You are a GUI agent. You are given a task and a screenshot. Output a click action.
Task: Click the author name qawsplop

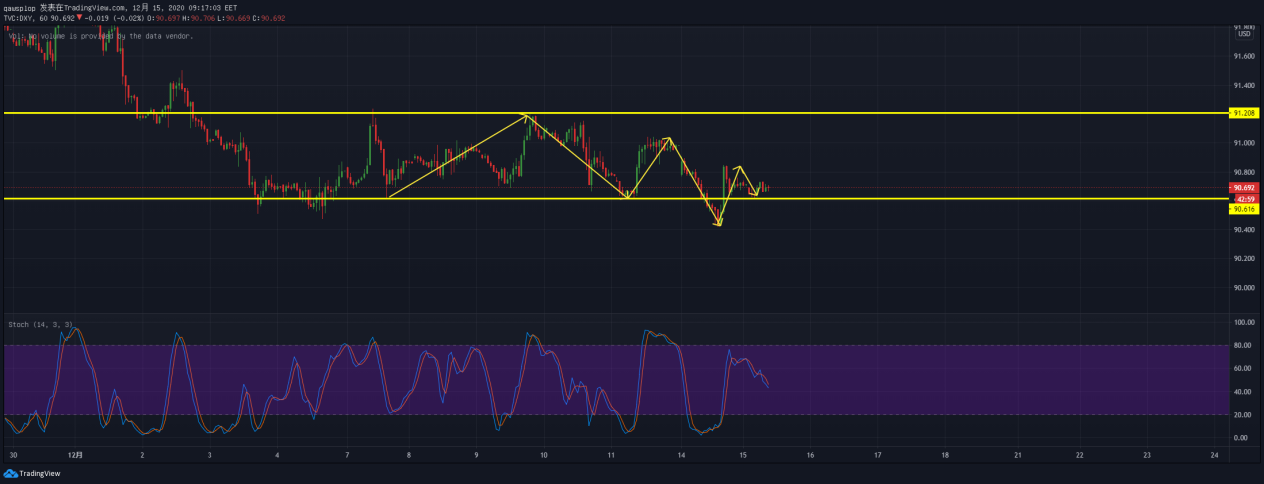click(x=18, y=6)
